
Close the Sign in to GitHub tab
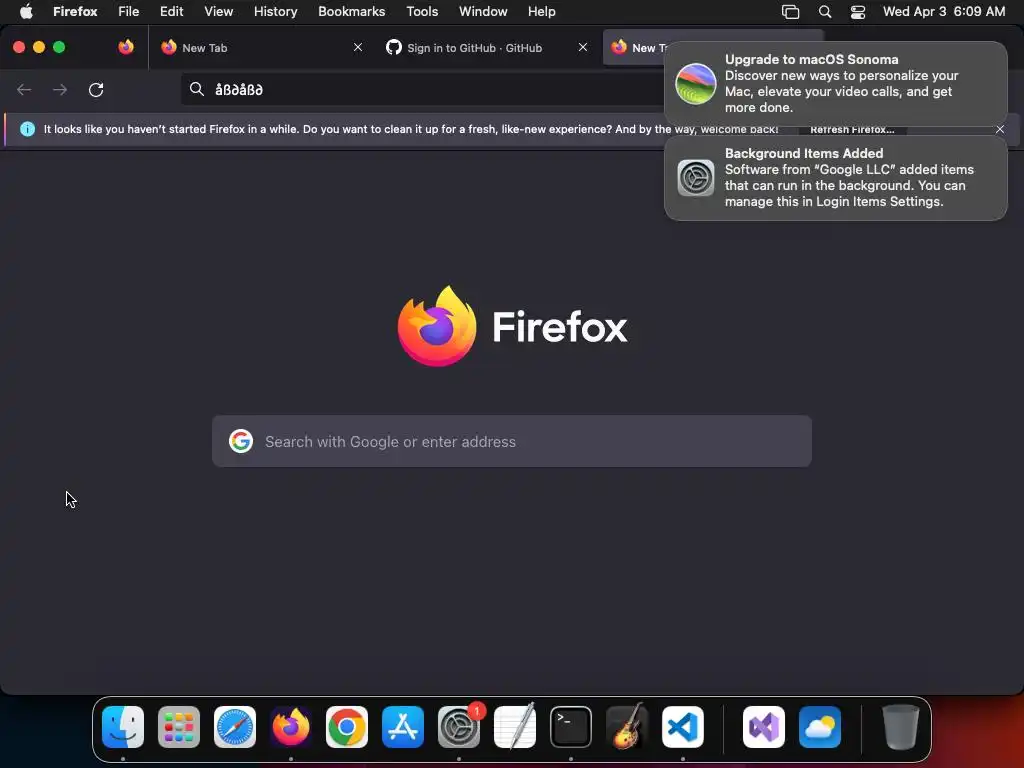(583, 47)
